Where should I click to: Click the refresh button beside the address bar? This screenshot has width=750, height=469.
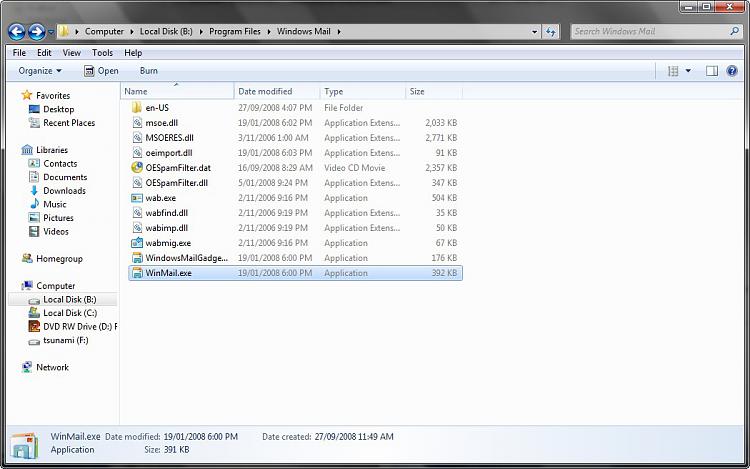(551, 32)
